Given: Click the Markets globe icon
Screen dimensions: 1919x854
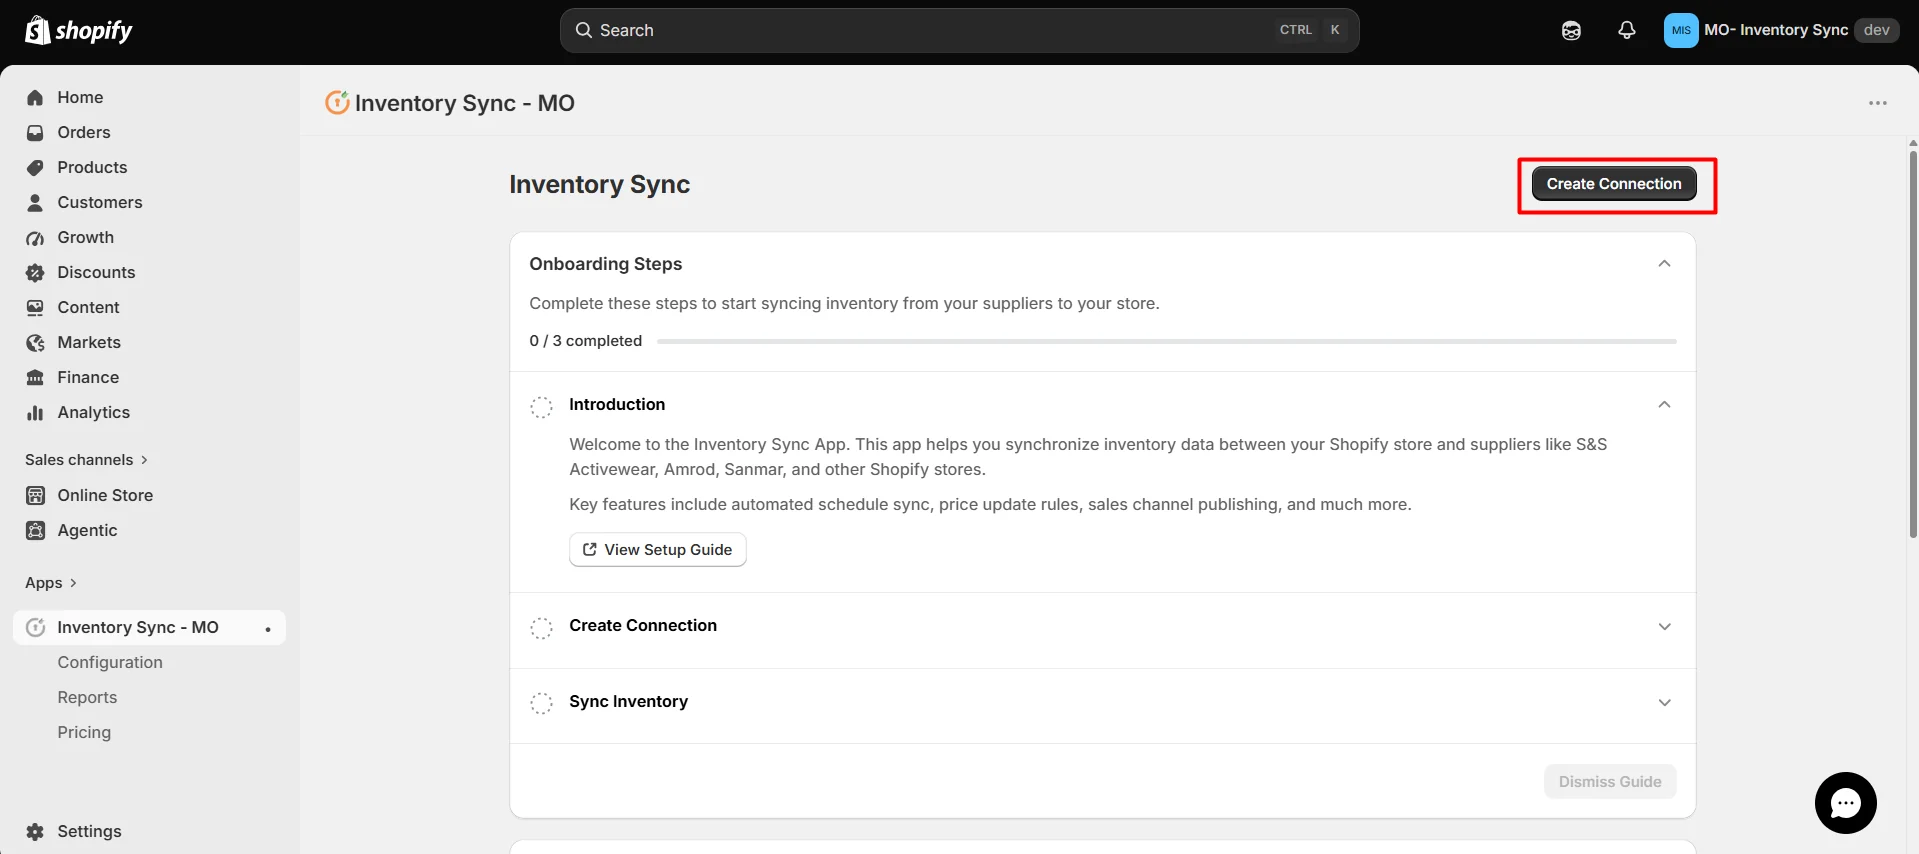Looking at the screenshot, I should [x=35, y=342].
